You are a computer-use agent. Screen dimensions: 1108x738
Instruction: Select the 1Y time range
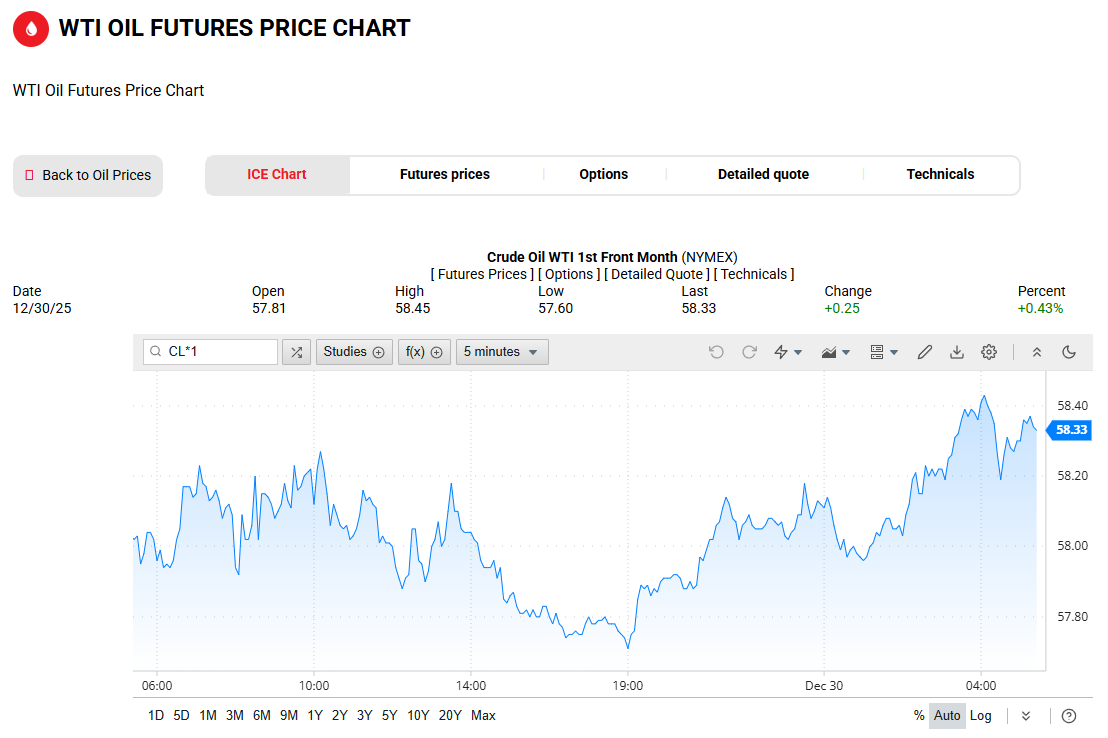(315, 715)
